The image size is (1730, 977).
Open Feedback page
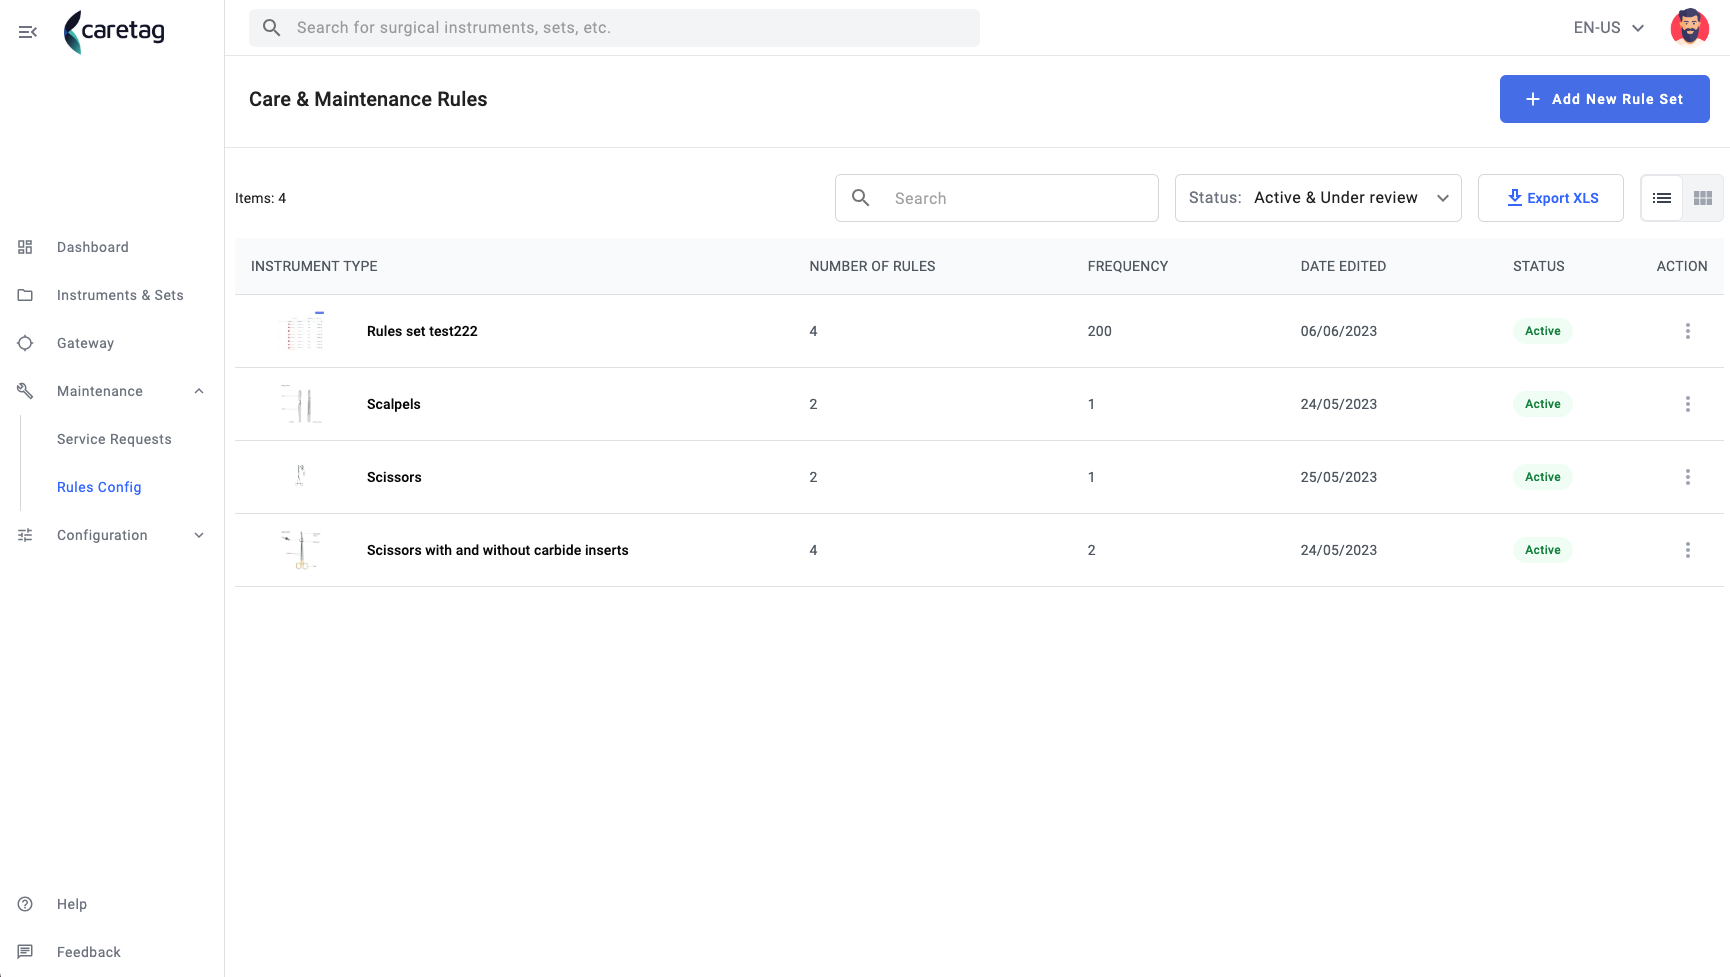(x=89, y=952)
